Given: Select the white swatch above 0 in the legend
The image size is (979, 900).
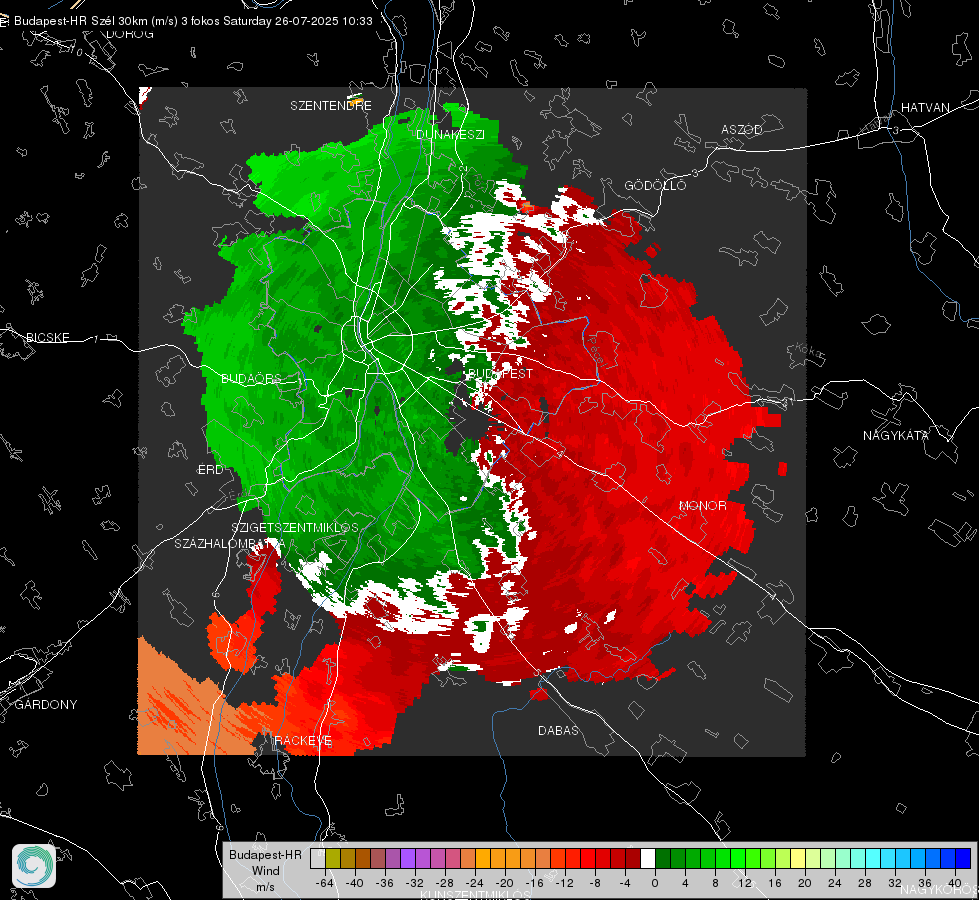Looking at the screenshot, I should 648,858.
